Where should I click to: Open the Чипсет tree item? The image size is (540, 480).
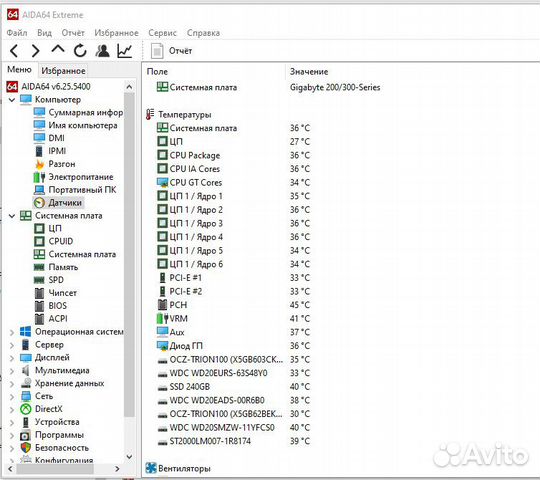coord(55,293)
